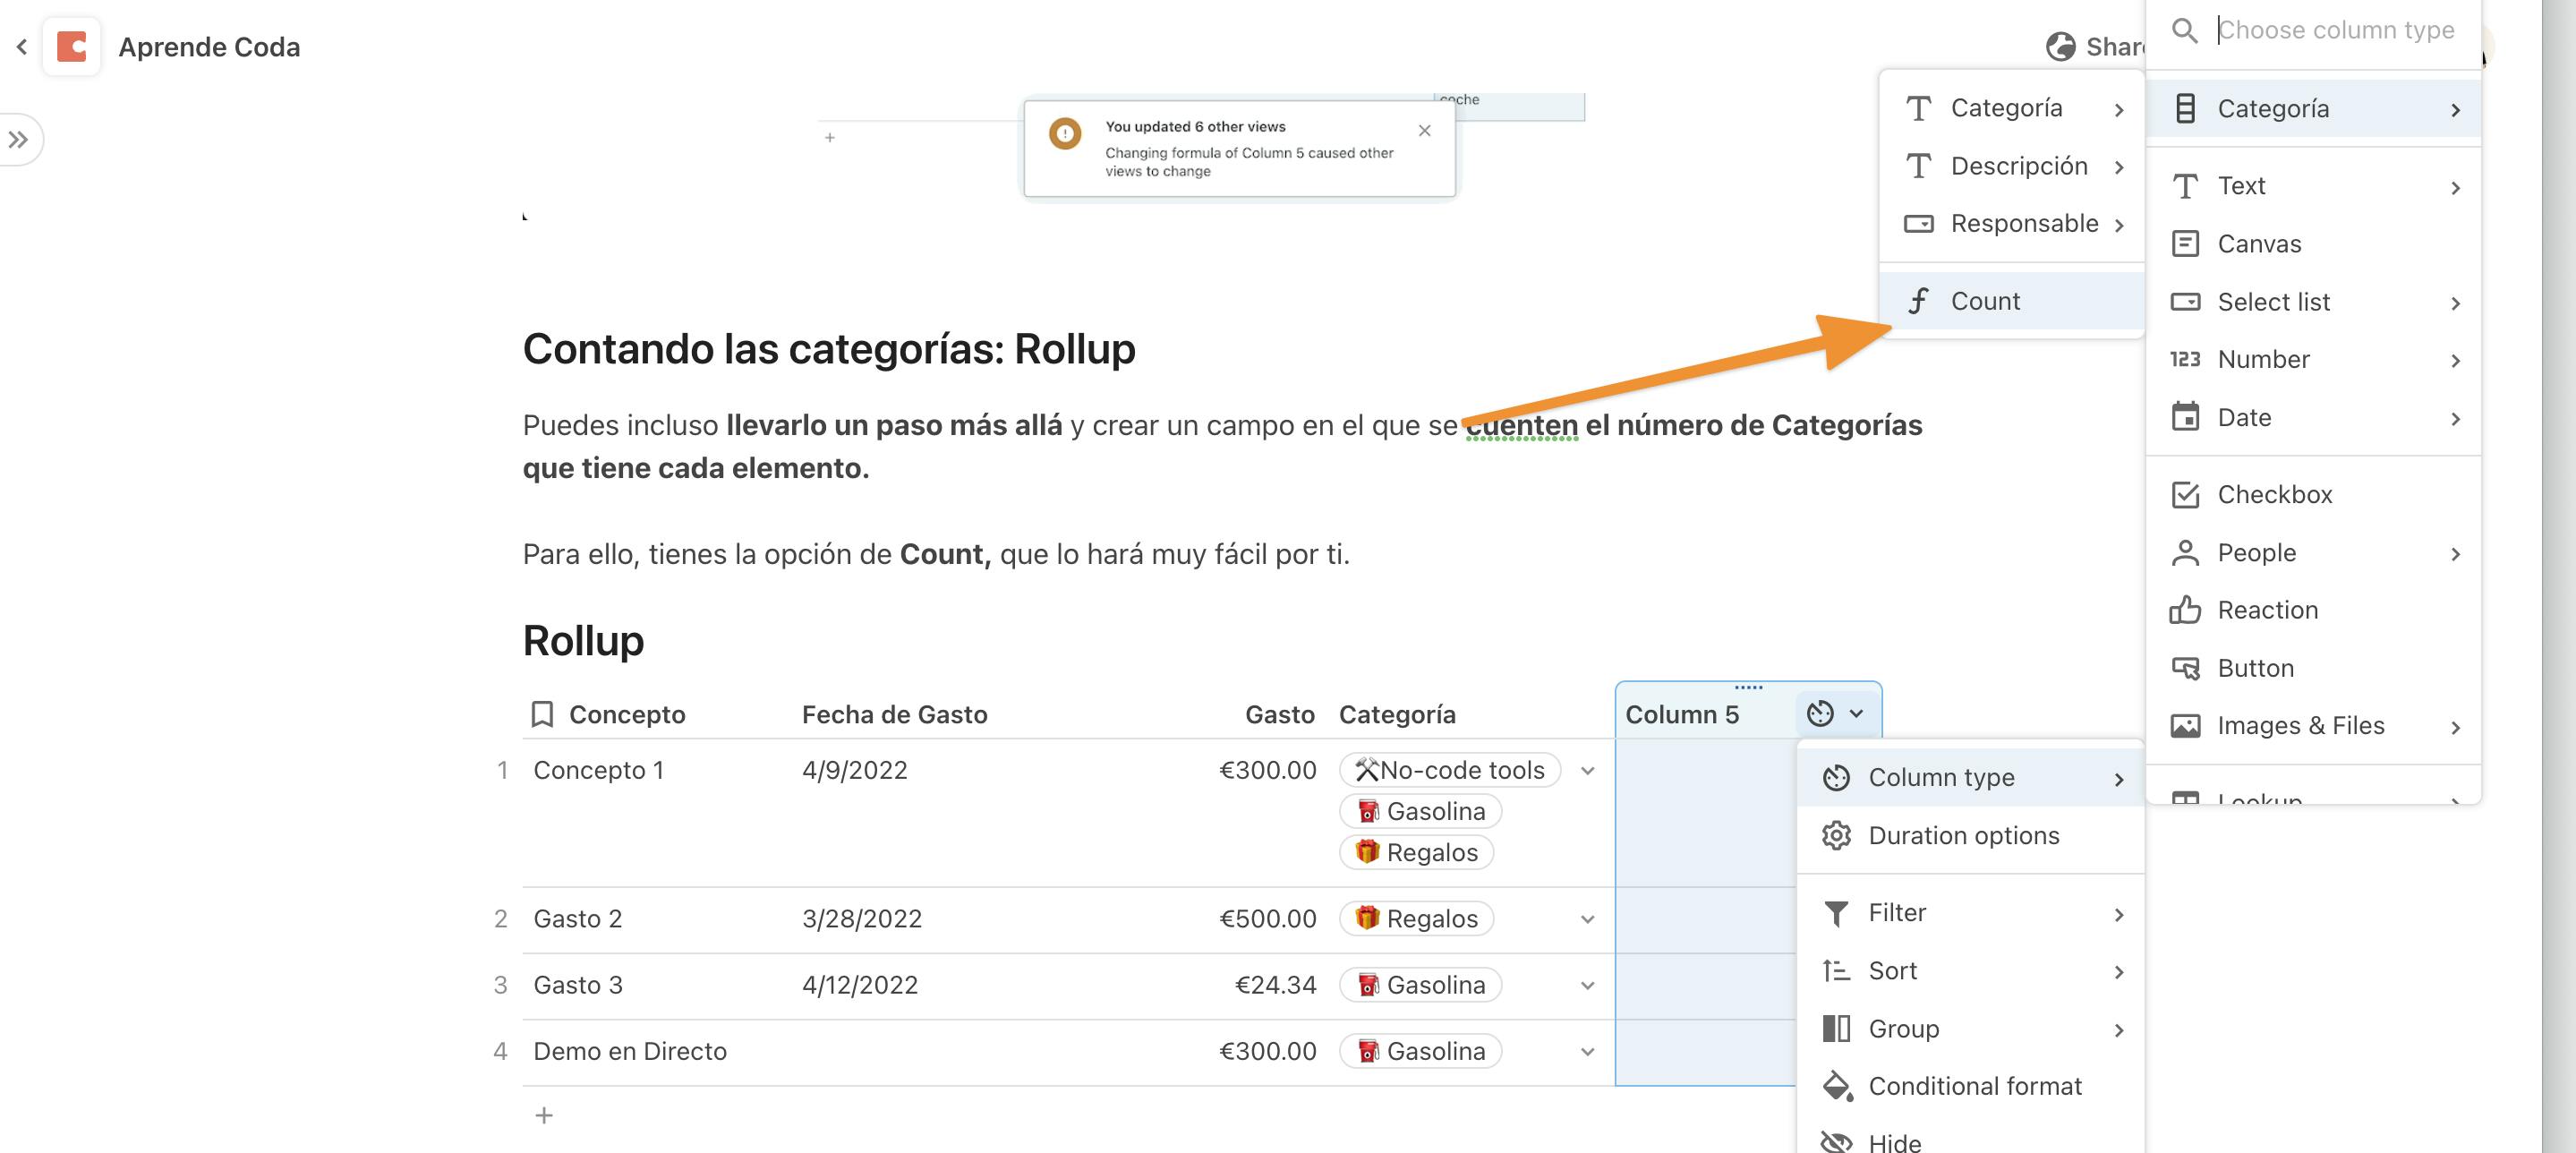
Task: Expand the collapsed sidebar with double chevron
Action: coord(18,139)
